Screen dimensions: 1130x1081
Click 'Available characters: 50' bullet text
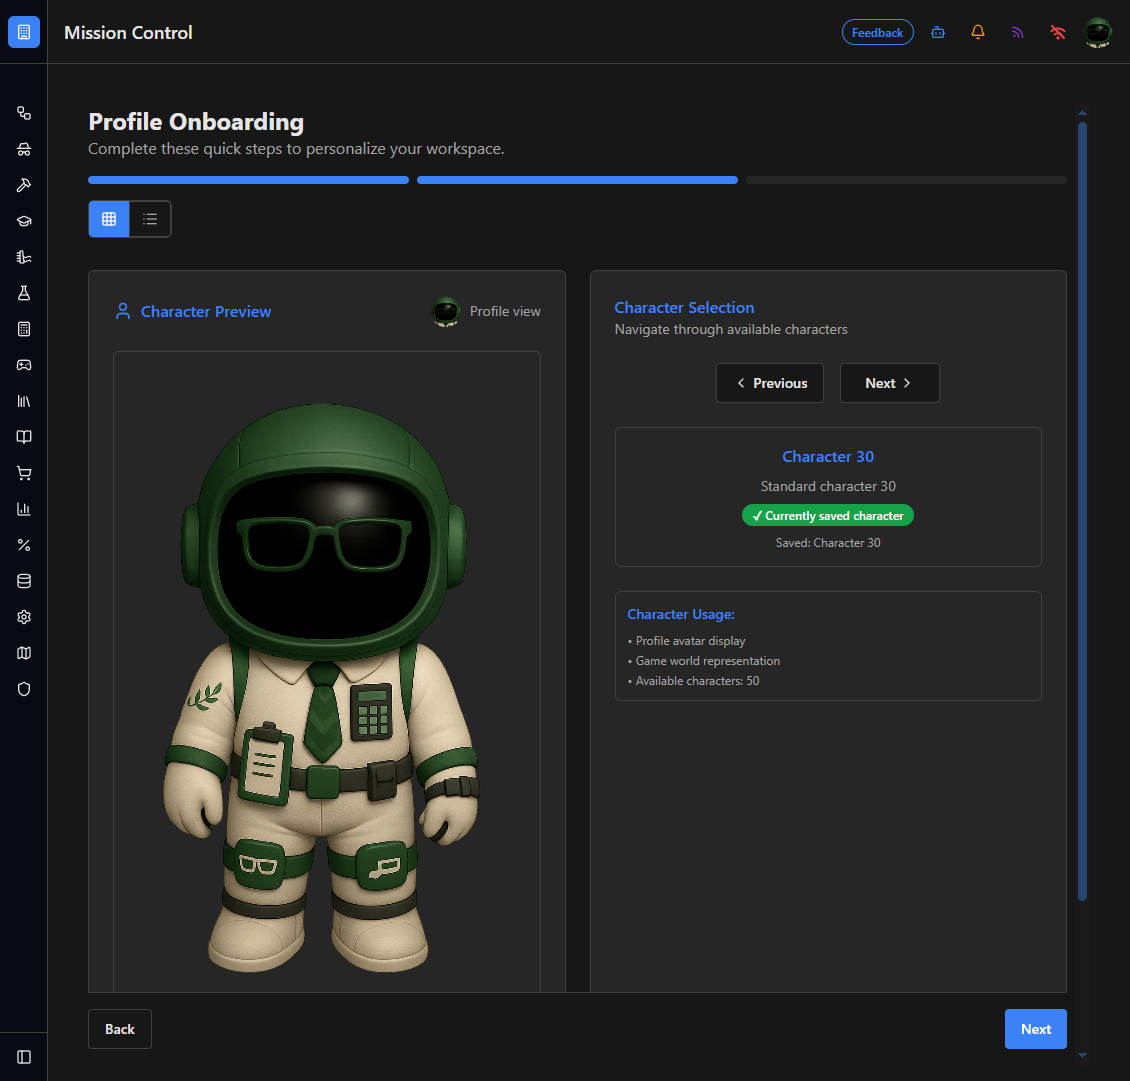pos(697,681)
